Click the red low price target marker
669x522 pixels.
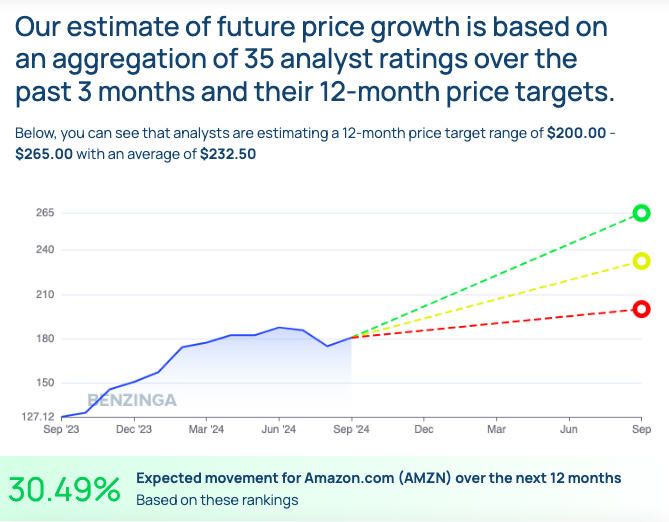pos(642,309)
